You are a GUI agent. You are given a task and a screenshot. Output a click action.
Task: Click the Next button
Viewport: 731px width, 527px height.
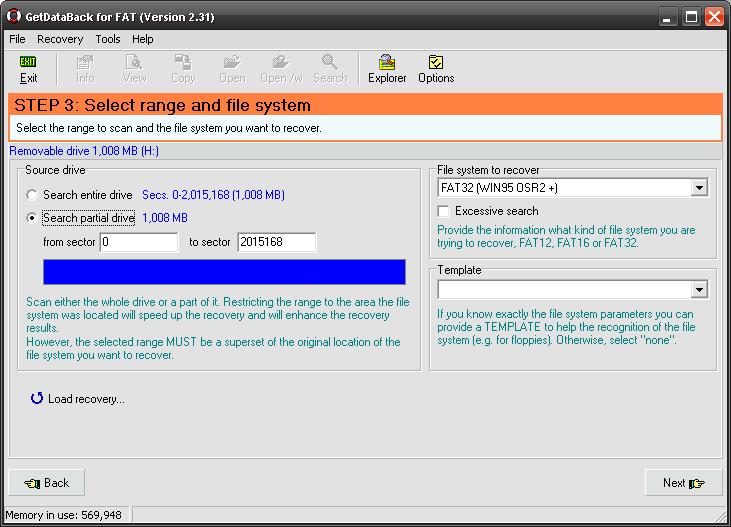coord(683,483)
